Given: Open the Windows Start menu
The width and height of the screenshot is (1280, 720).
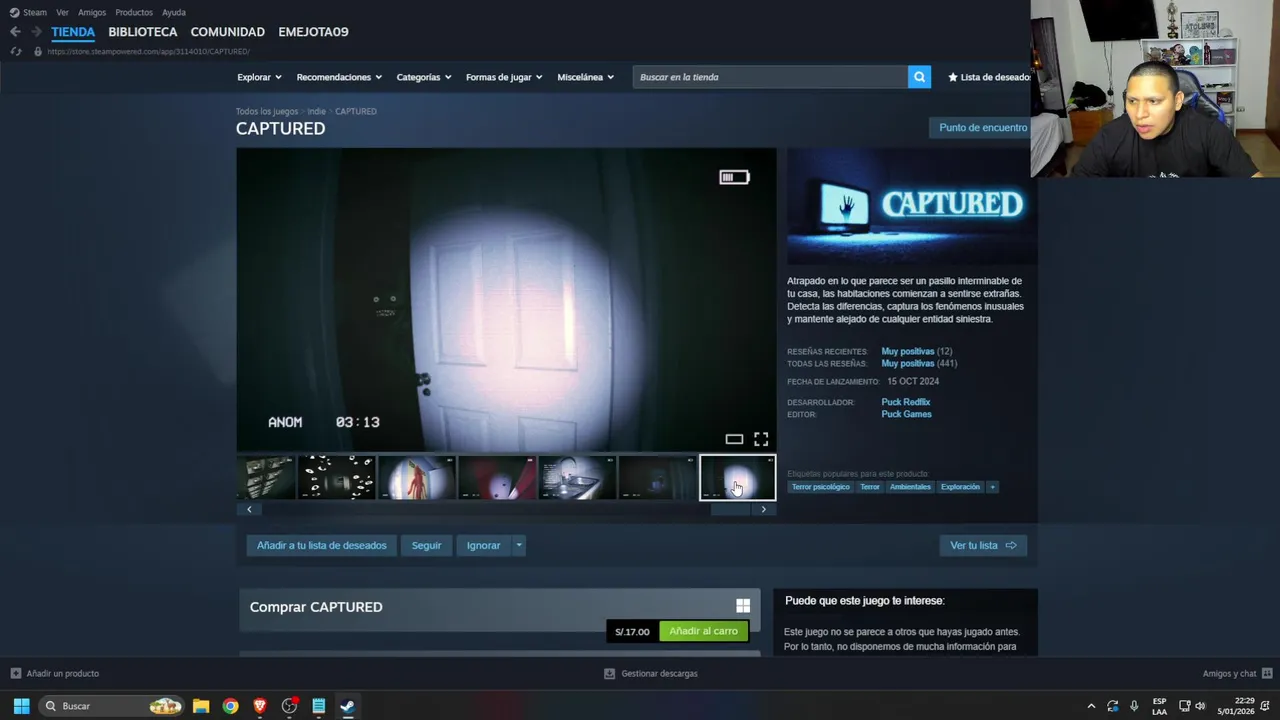Looking at the screenshot, I should coord(21,706).
